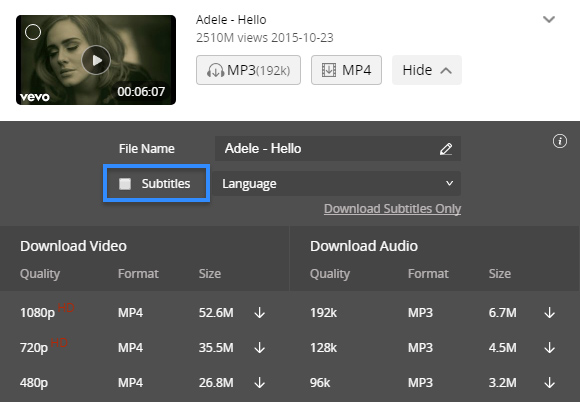
Task: Click the vevo video thumbnail image
Action: pyautogui.click(x=96, y=60)
